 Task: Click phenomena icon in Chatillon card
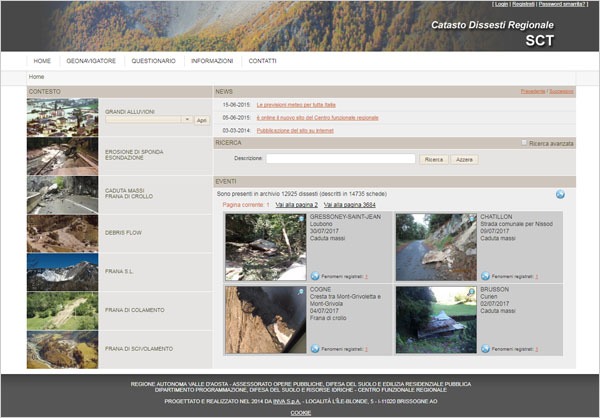pos(486,275)
